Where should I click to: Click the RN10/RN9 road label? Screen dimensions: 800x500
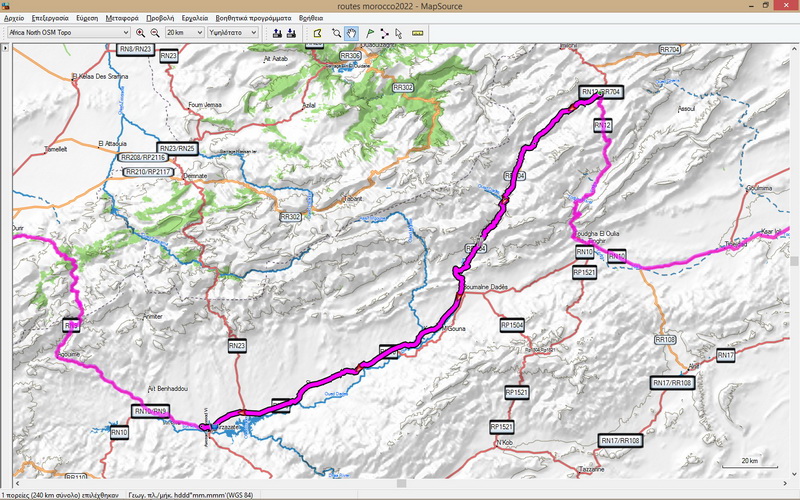[150, 411]
